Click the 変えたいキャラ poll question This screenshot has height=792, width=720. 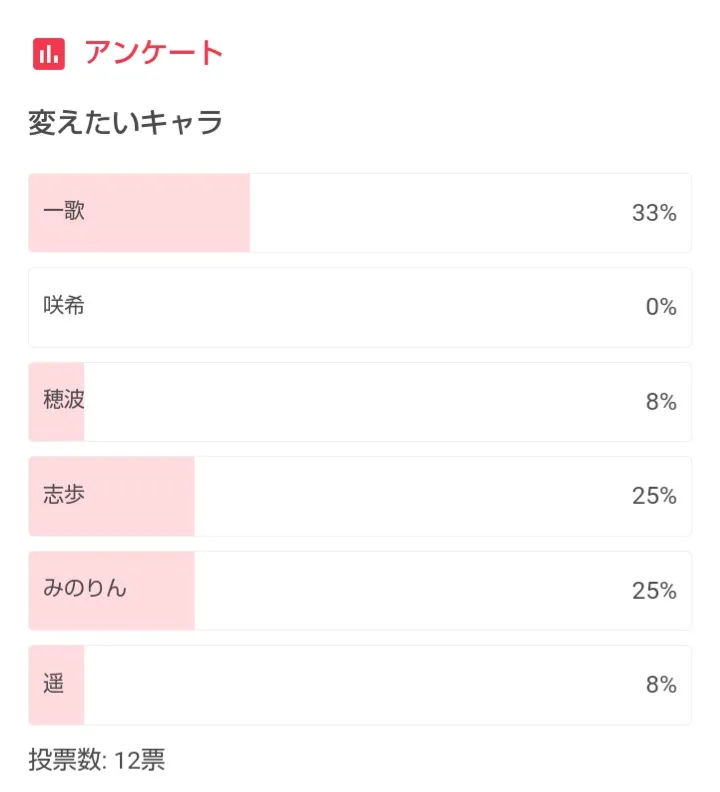(x=125, y=123)
